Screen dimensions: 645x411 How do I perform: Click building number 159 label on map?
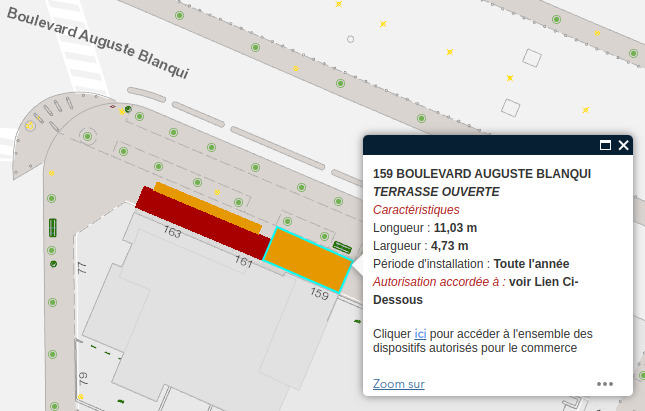[319, 294]
